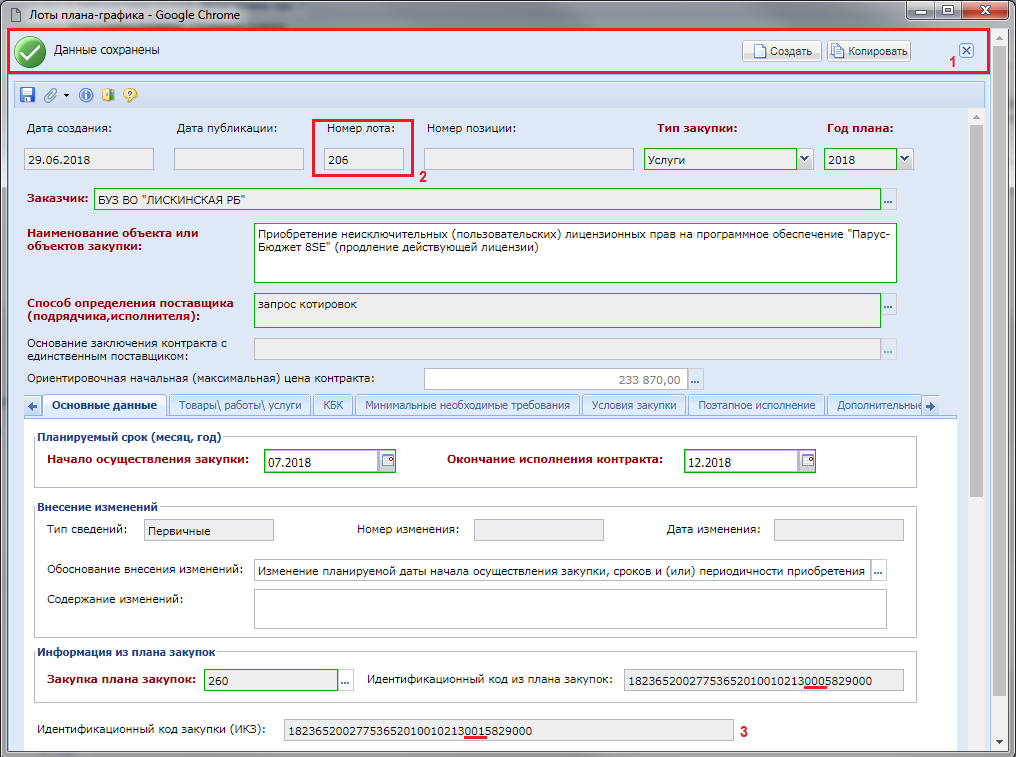This screenshot has height=757, width=1016.
Task: Open calendar picker for Начало осуществления закупки
Action: [387, 461]
